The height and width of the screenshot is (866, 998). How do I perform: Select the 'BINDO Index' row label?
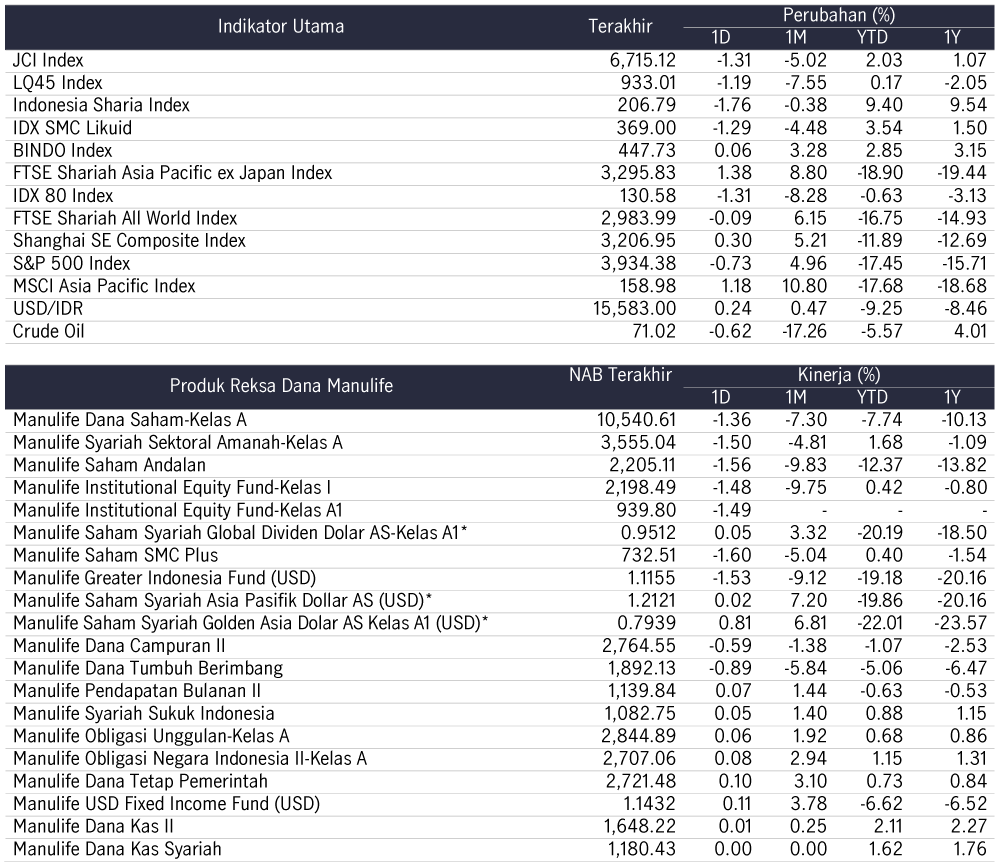[x=62, y=151]
